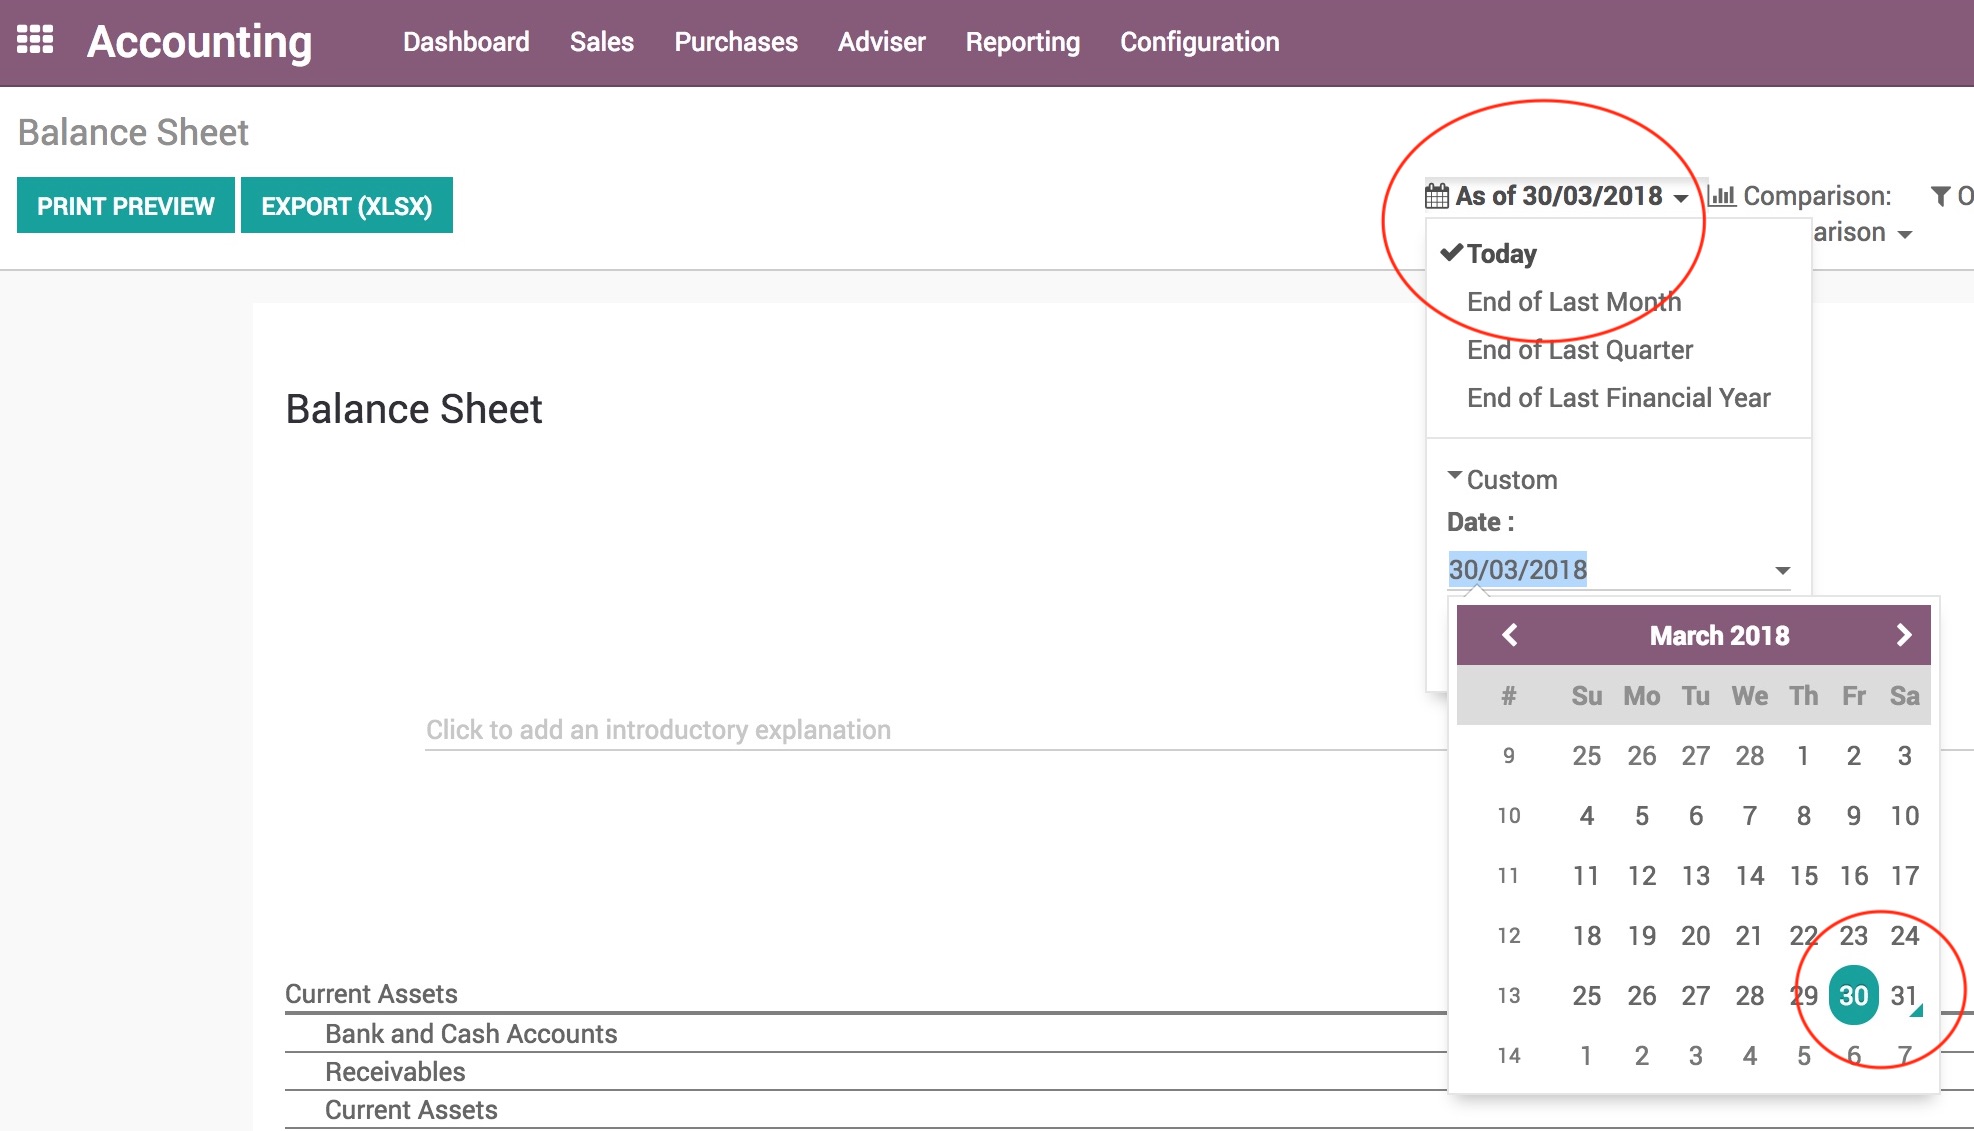Export the report as XLSX
The height and width of the screenshot is (1131, 1974).
point(347,205)
